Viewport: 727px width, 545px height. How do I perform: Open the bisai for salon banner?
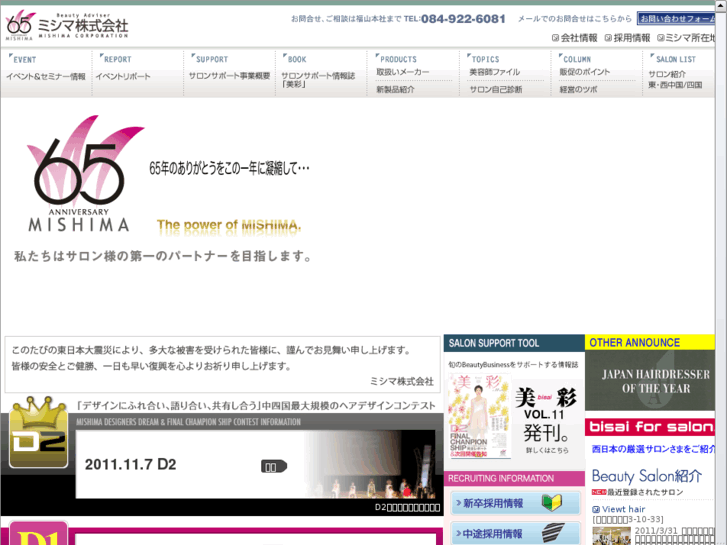click(650, 427)
